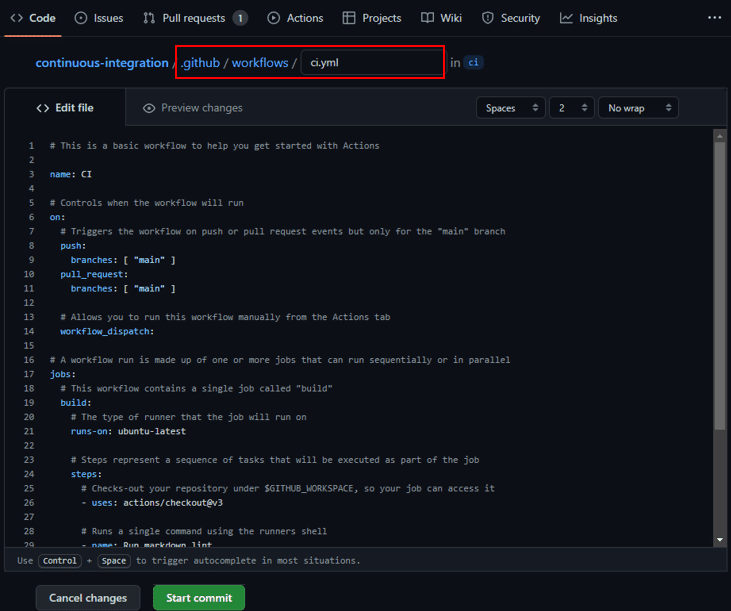
Task: Click the Wiki book icon
Action: tap(427, 18)
